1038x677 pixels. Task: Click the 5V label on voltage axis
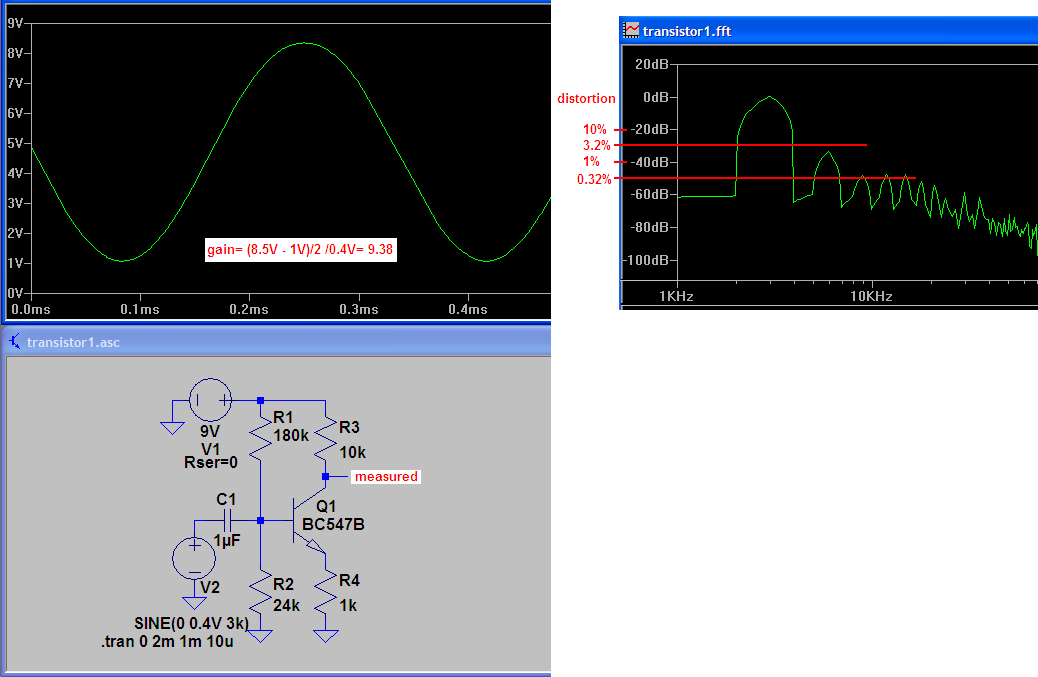click(15, 143)
